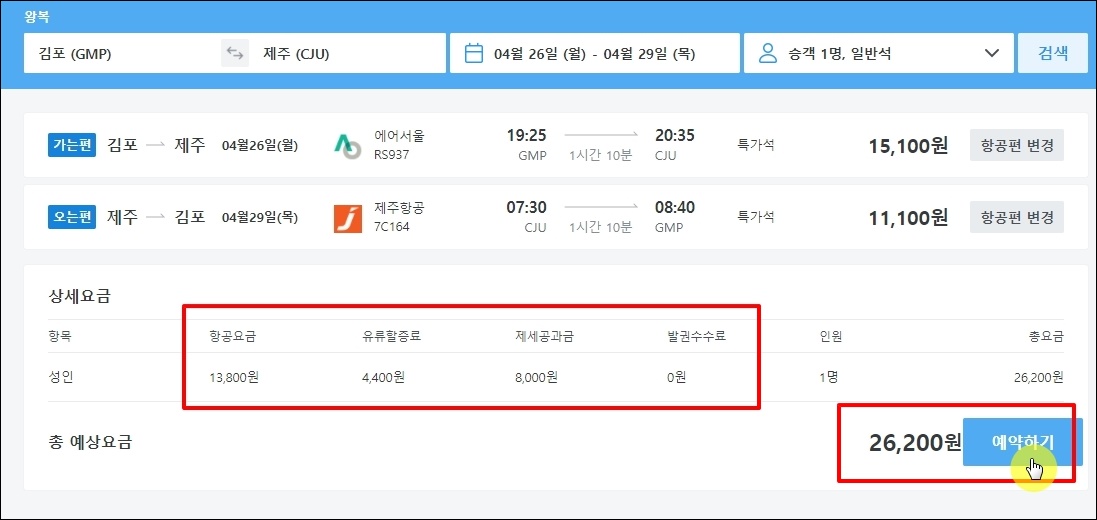This screenshot has width=1097, height=520.
Task: Click the swap origin and destination arrows icon
Action: coord(235,54)
